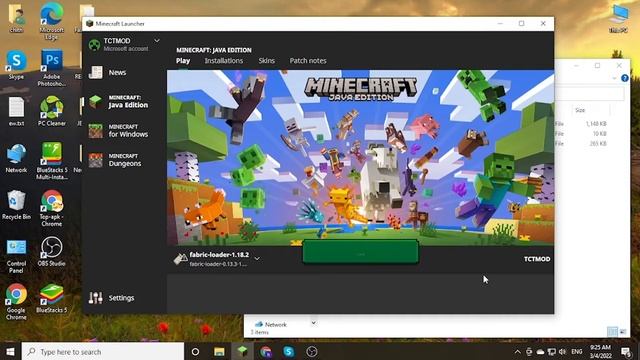Expand the TCTMOD account dropdown
This screenshot has height=360, width=640.
[157, 41]
